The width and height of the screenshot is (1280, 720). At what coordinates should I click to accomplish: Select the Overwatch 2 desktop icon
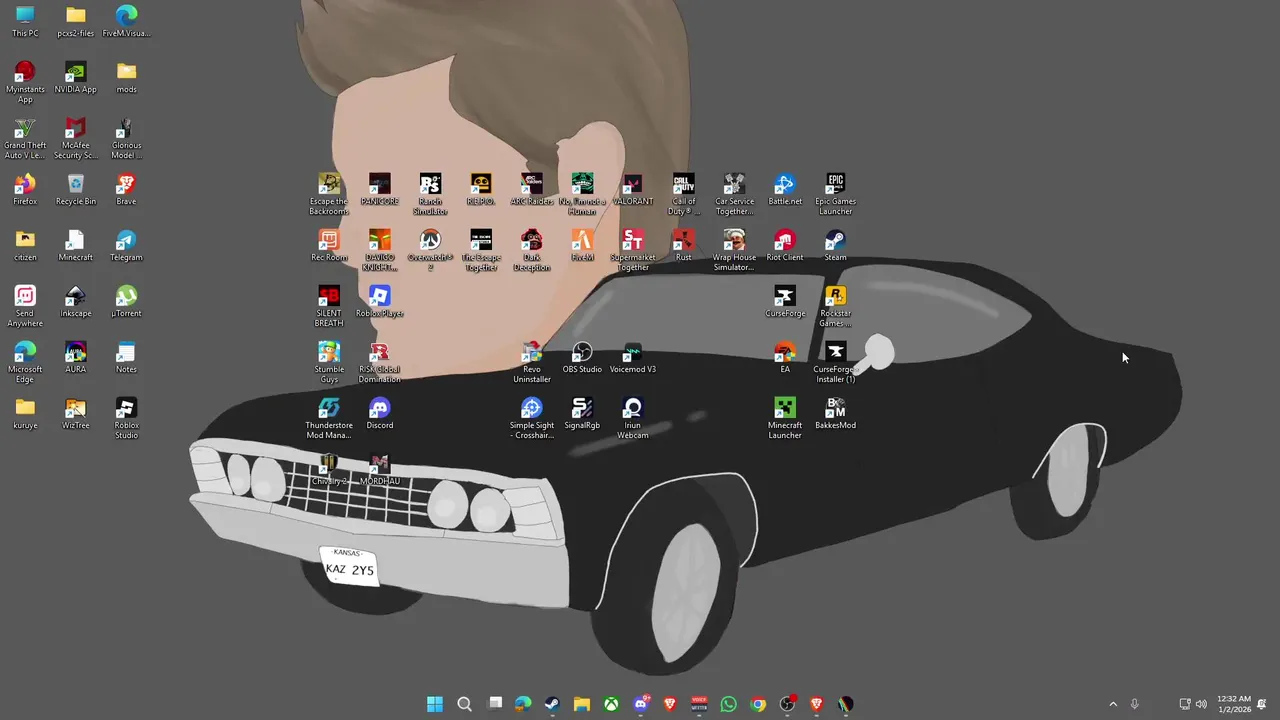[430, 250]
